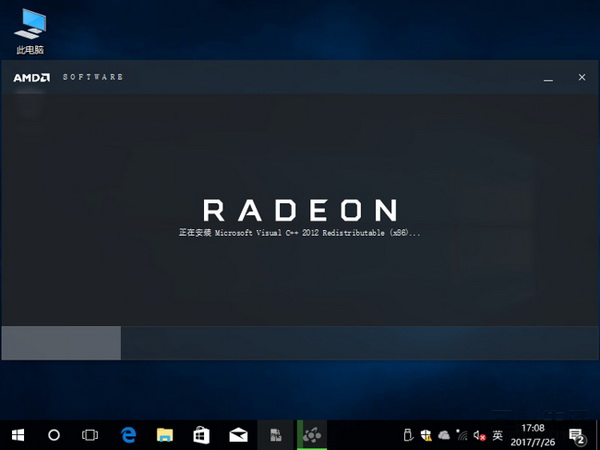Open the Mail app from taskbar
The height and width of the screenshot is (450, 600).
click(x=238, y=435)
